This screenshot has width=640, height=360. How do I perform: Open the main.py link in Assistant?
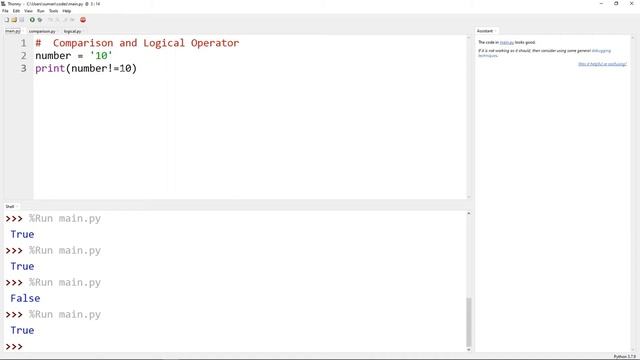pos(507,42)
